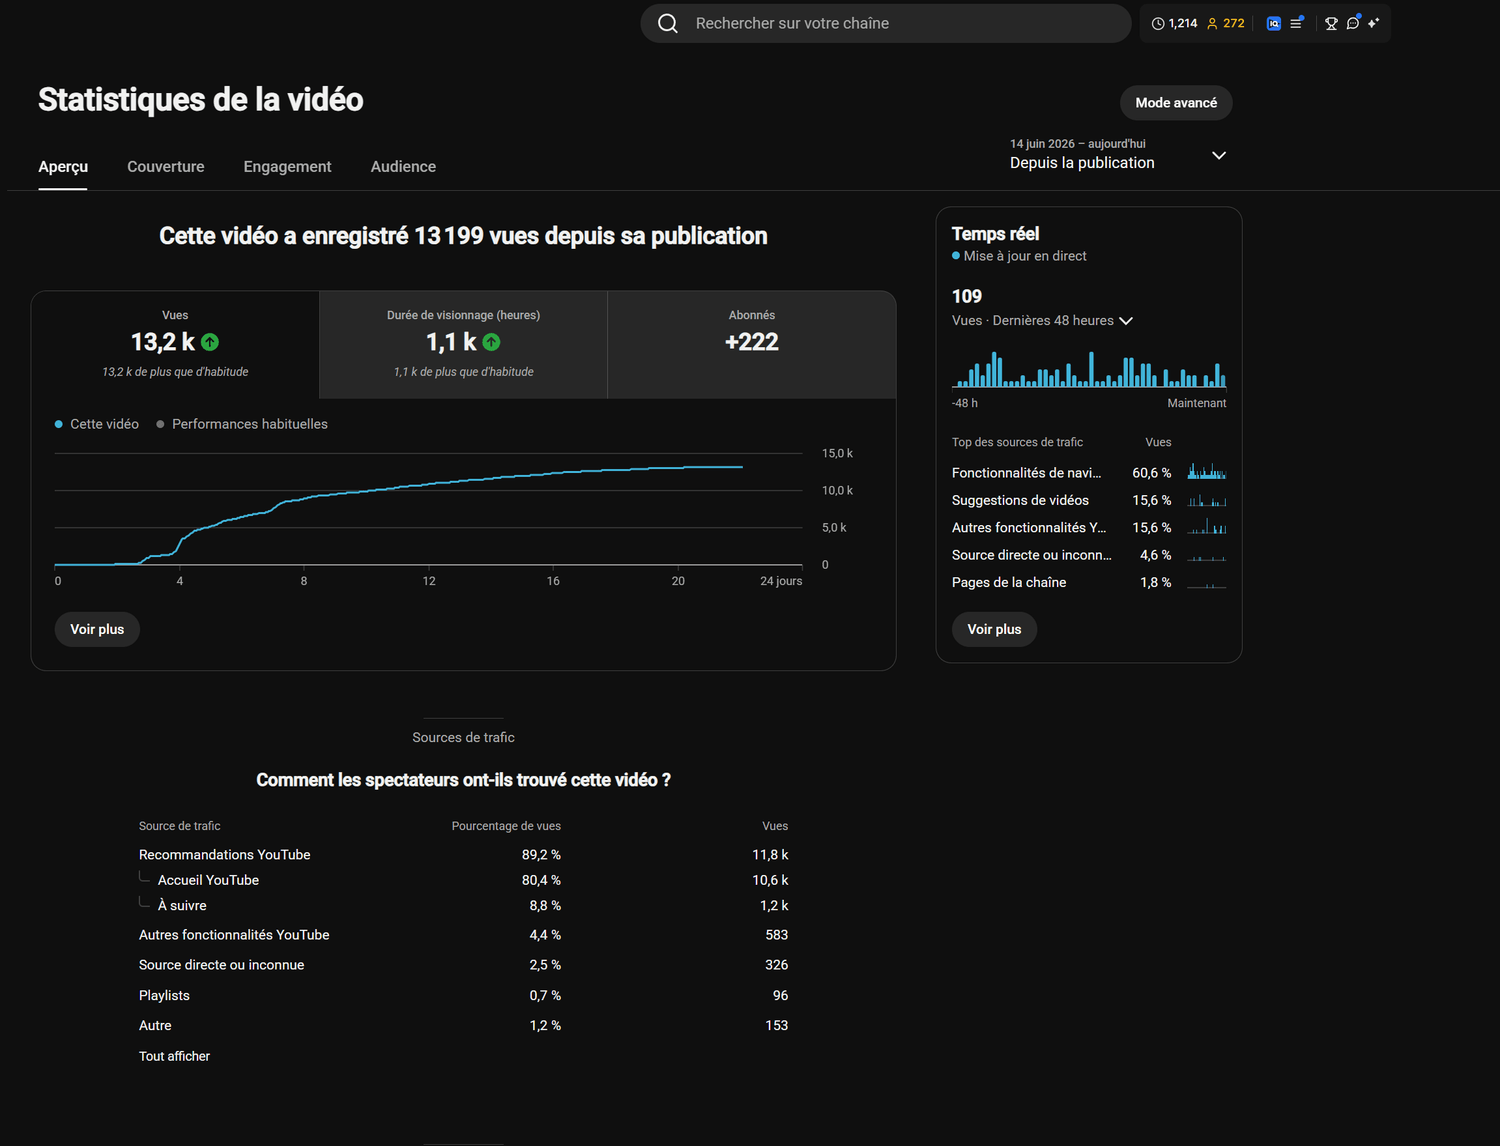Click the trophy achievements icon
1500x1146 pixels.
[1331, 23]
